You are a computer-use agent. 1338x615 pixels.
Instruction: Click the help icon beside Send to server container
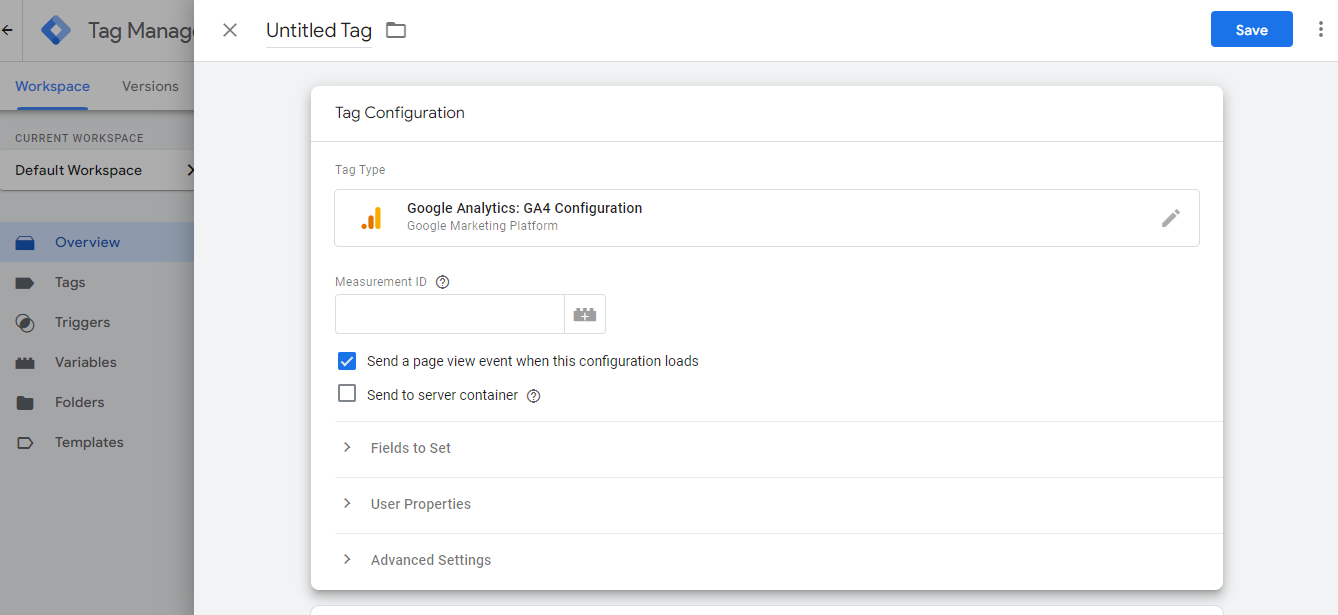[533, 396]
